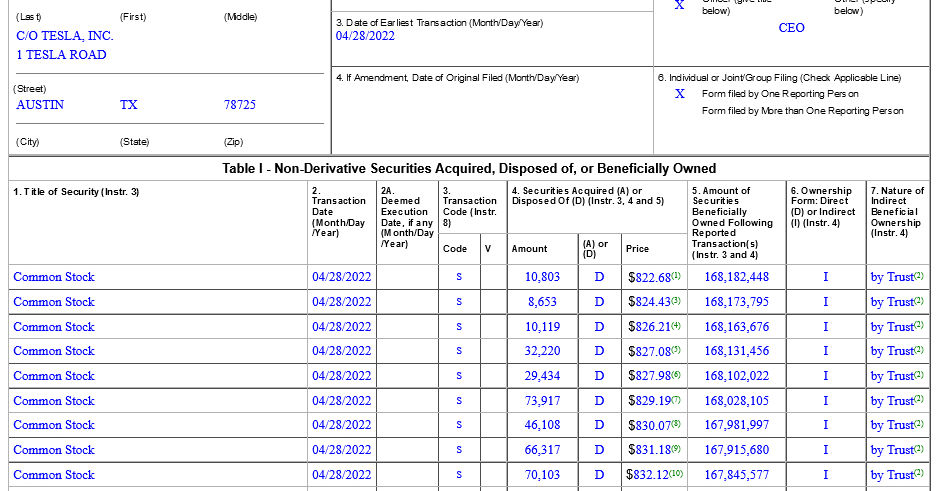Screen dimensions: 939x491
Task: Click footnote (2) after by Trust, first row
Action: point(918,275)
